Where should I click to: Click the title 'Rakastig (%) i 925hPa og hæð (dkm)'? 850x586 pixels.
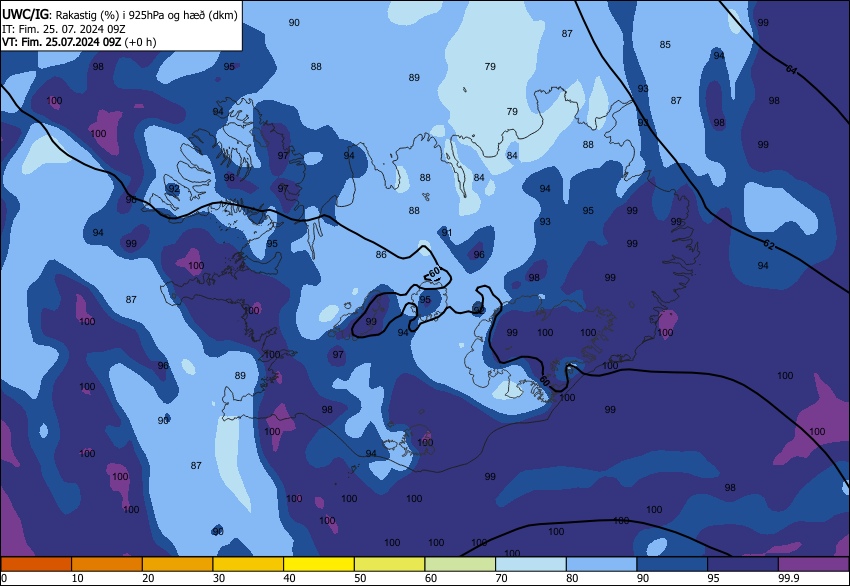tap(146, 15)
